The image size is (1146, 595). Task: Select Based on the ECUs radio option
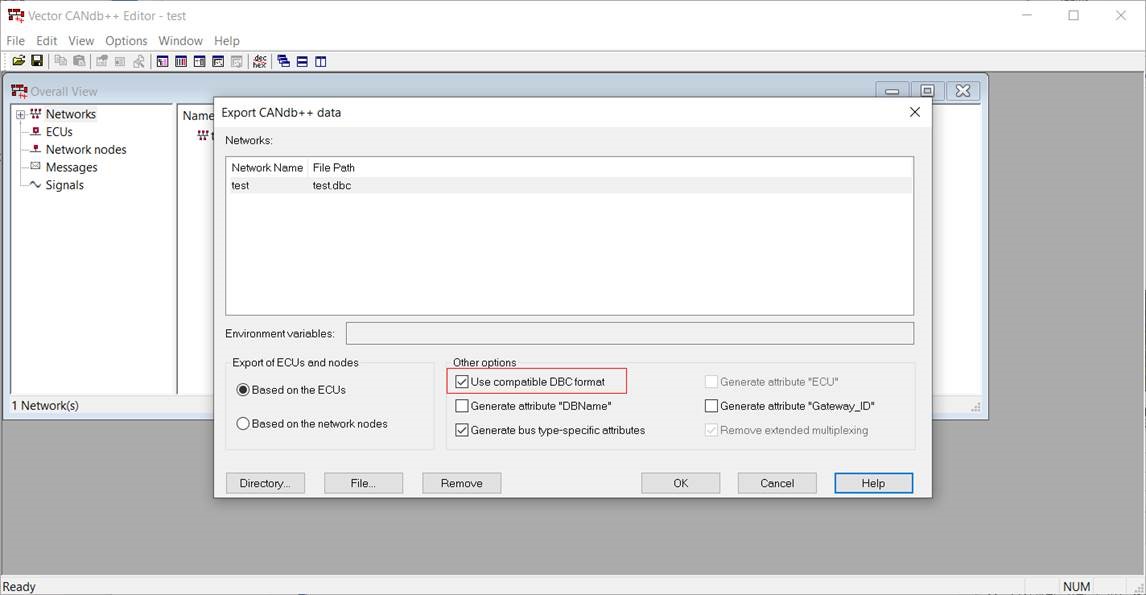click(x=243, y=390)
